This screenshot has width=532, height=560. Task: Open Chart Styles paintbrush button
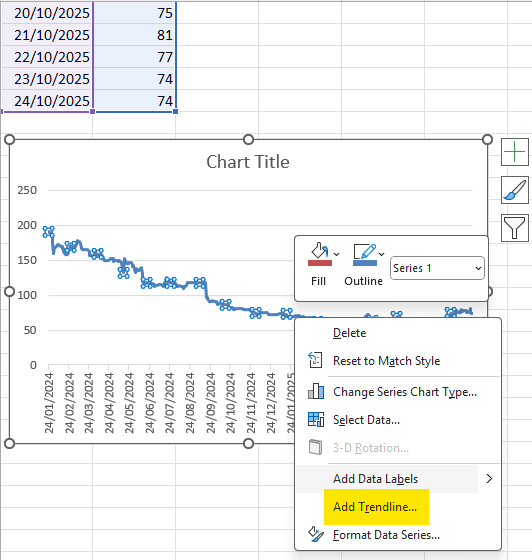[515, 190]
